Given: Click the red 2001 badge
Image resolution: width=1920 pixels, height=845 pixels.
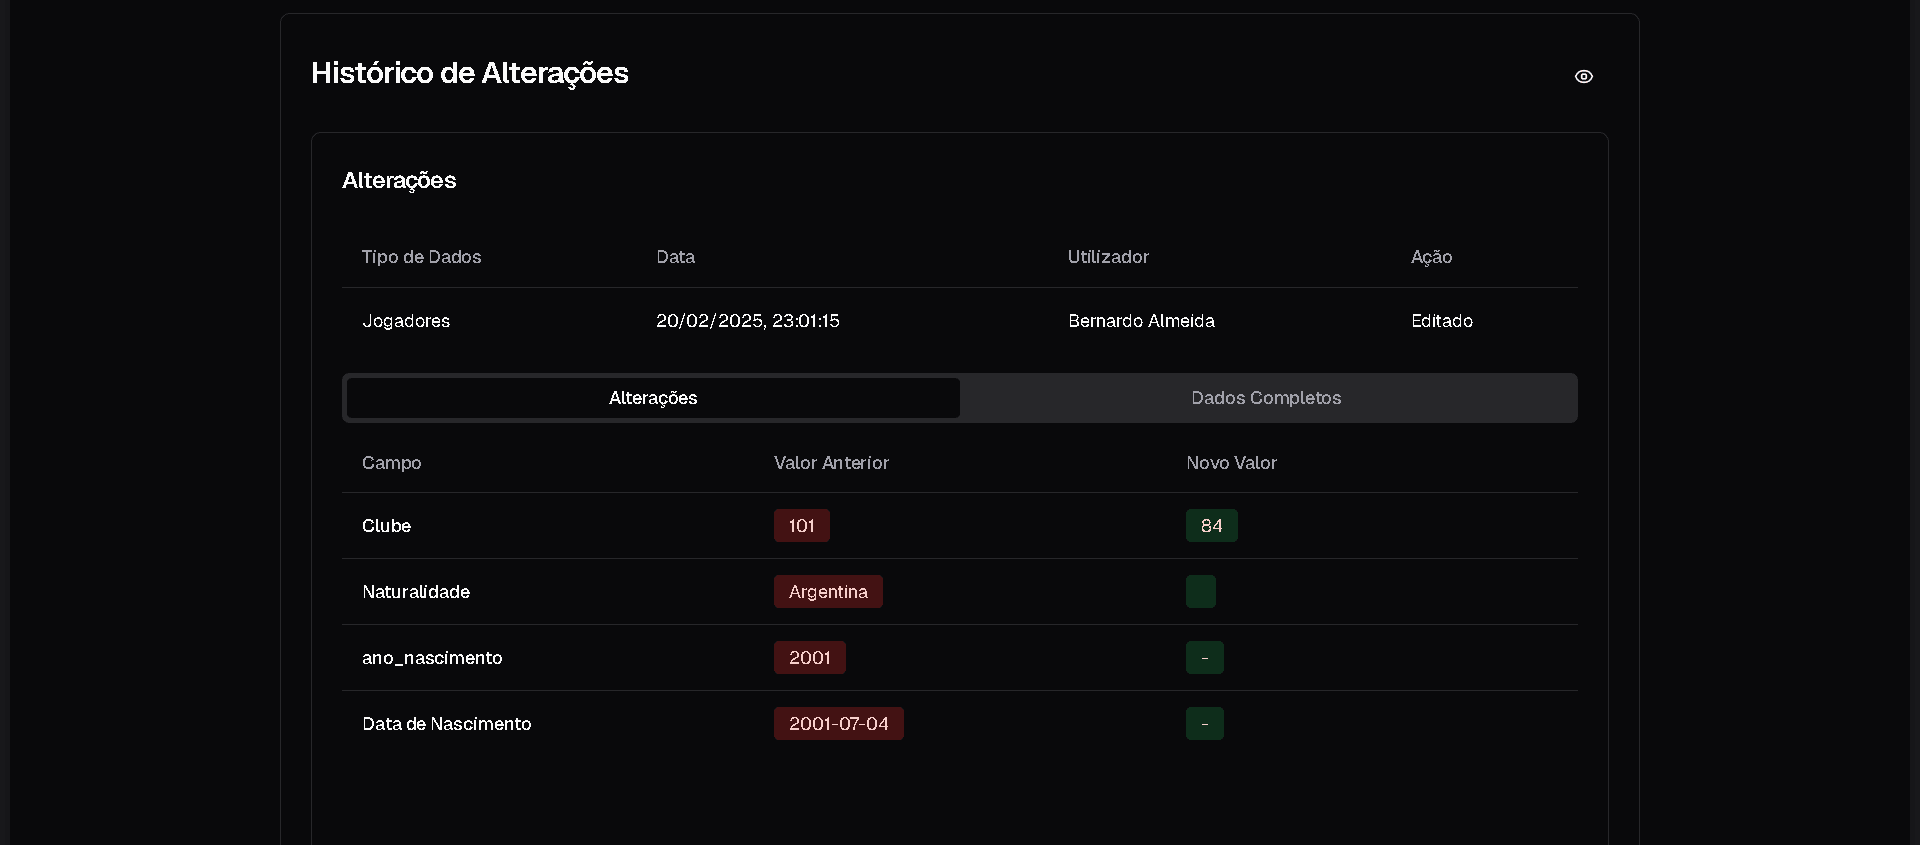Looking at the screenshot, I should coord(809,658).
